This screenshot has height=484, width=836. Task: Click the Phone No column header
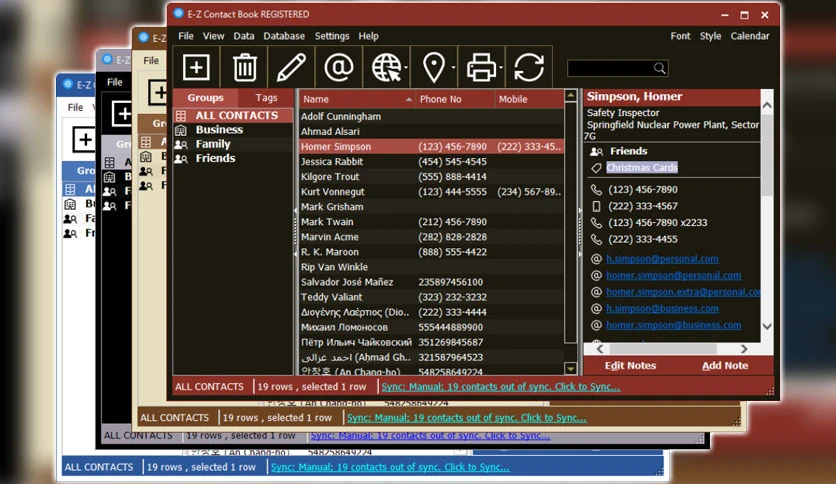click(x=454, y=99)
